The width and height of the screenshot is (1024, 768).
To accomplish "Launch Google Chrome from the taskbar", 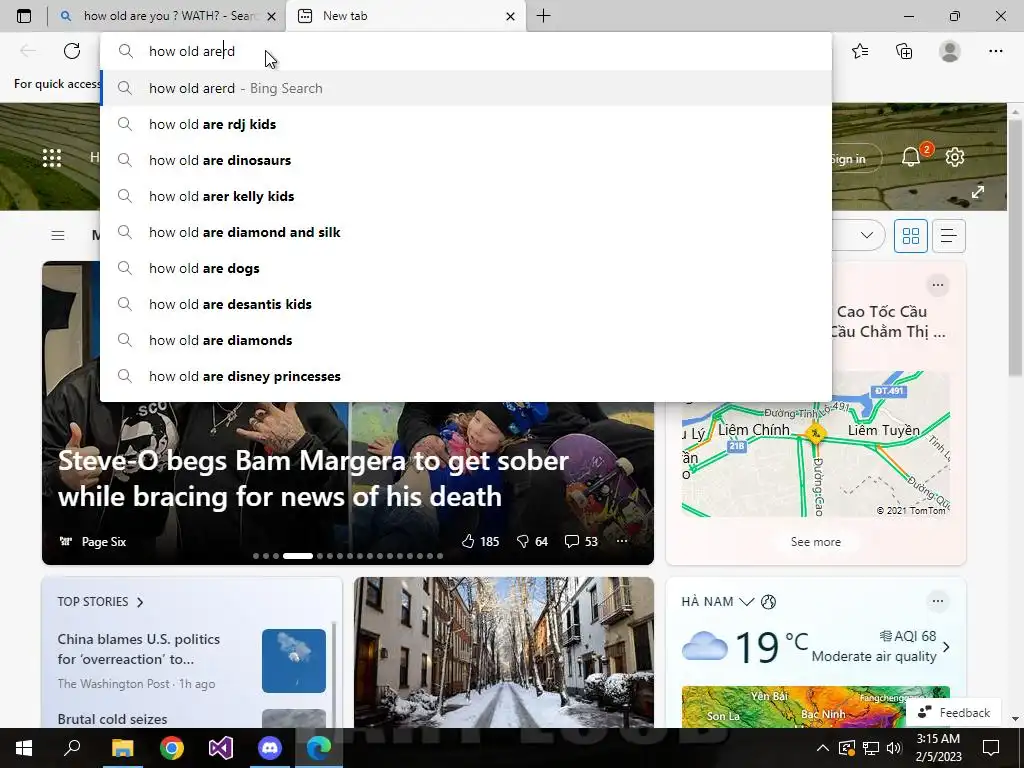I will pos(172,748).
